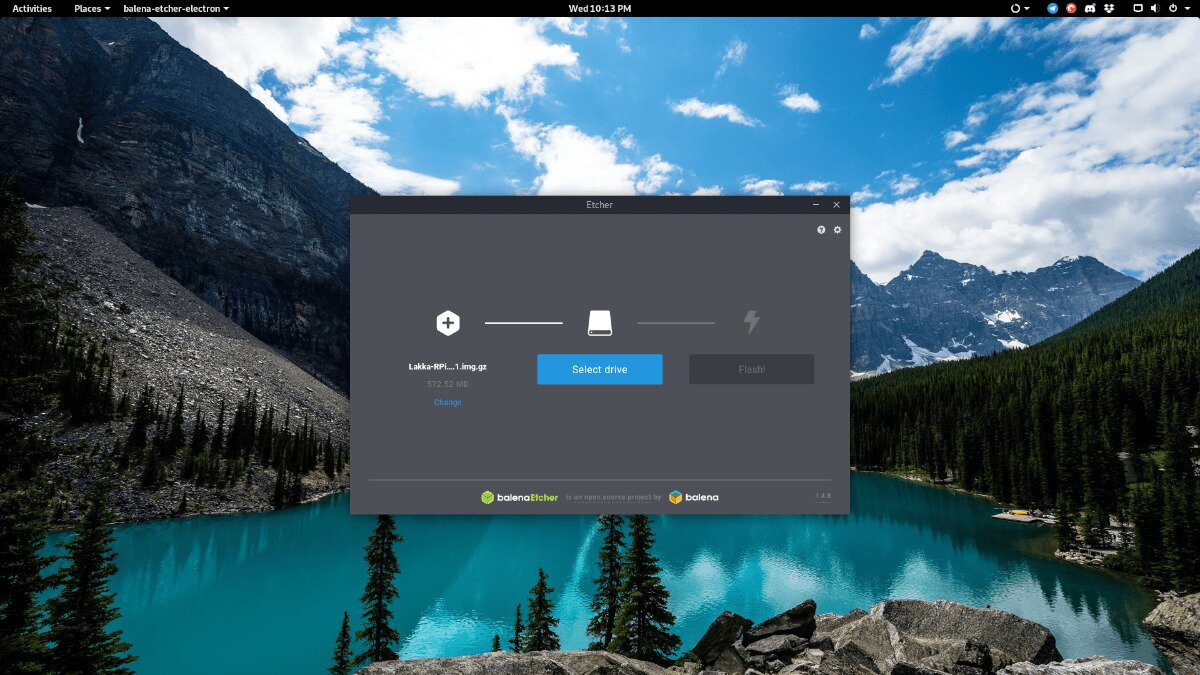Click the flash lightning icon
Viewport: 1200px width, 675px height.
[751, 322]
